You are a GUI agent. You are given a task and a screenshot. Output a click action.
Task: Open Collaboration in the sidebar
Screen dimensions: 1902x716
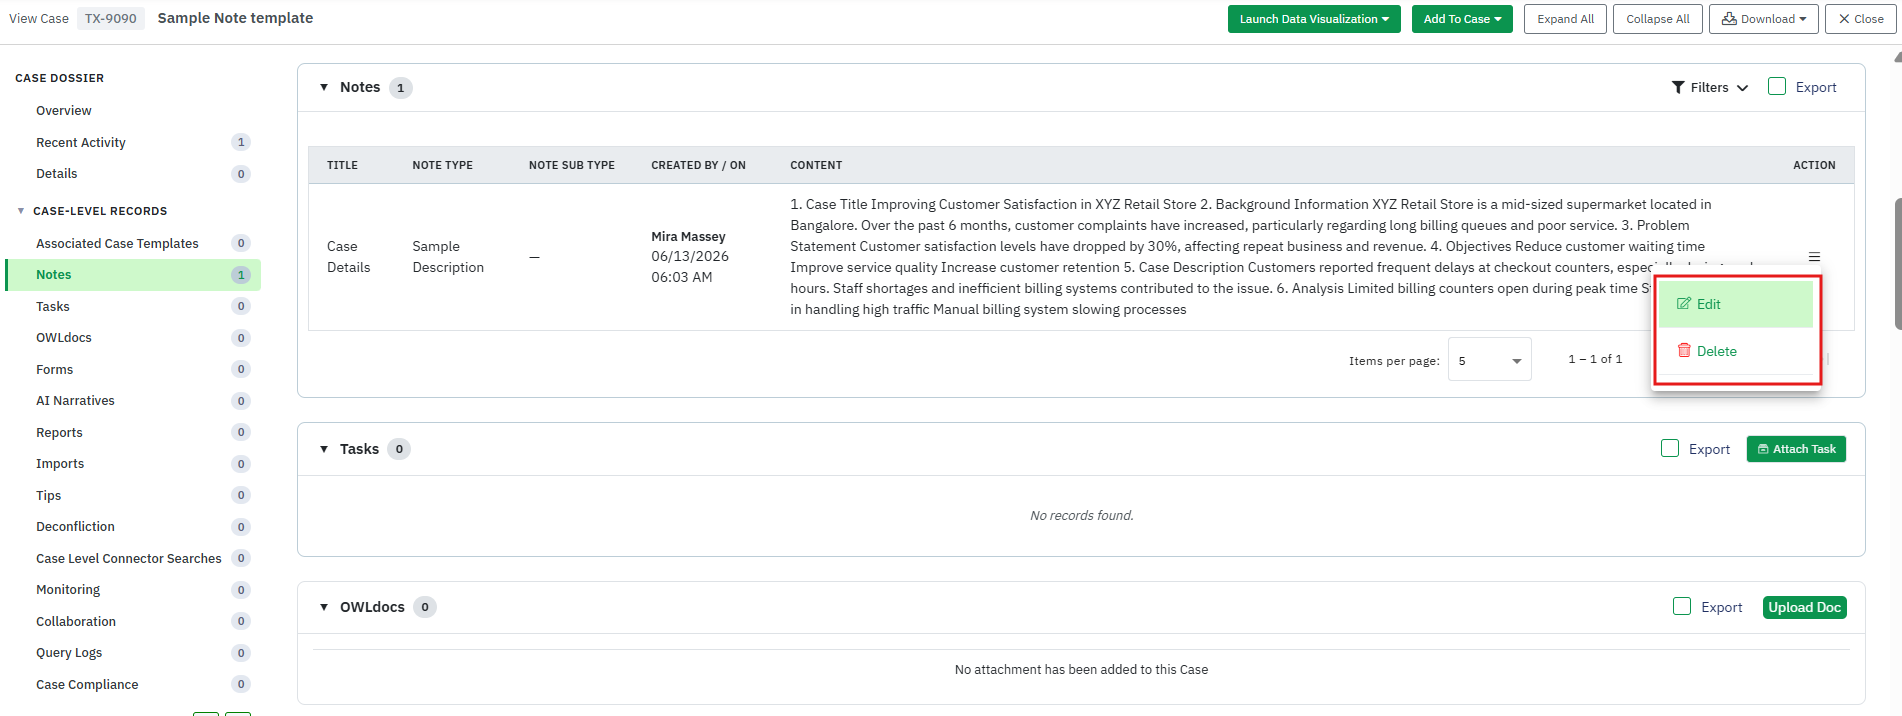(76, 622)
